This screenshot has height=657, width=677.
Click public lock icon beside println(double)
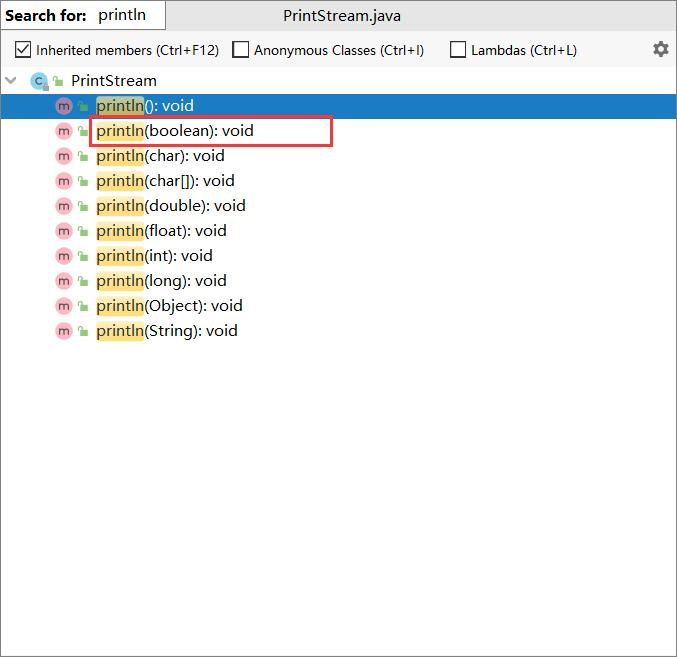83,206
